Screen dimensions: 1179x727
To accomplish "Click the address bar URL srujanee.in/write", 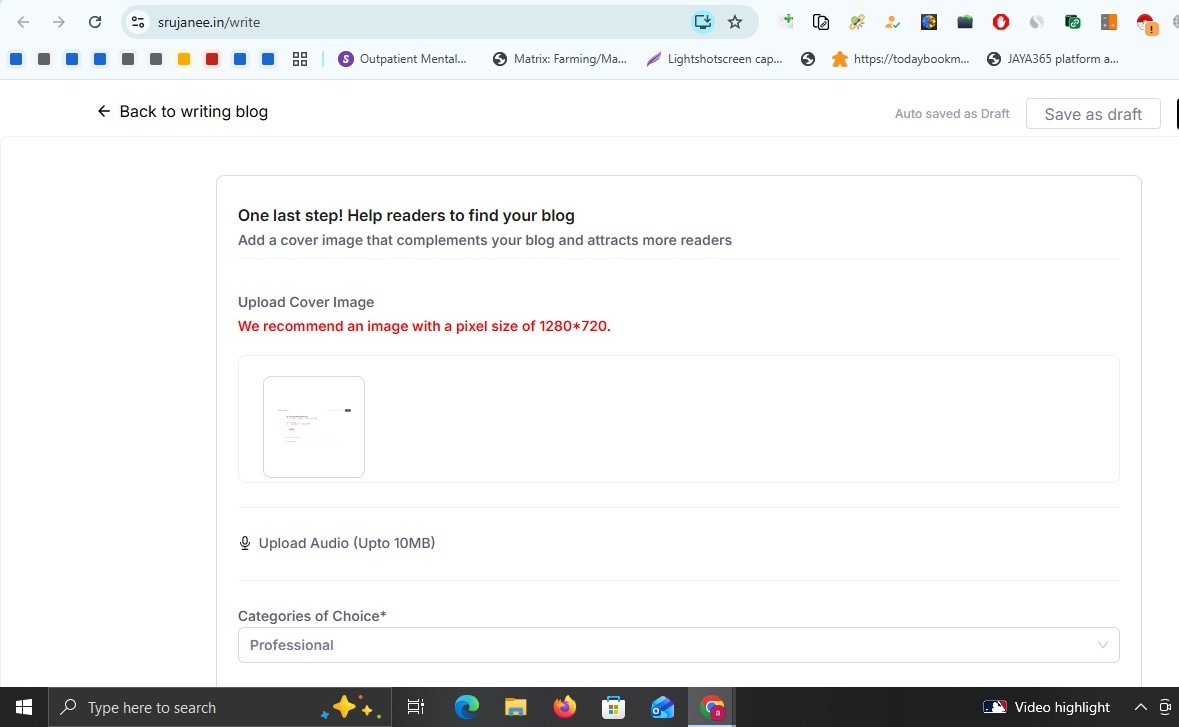I will [x=209, y=22].
